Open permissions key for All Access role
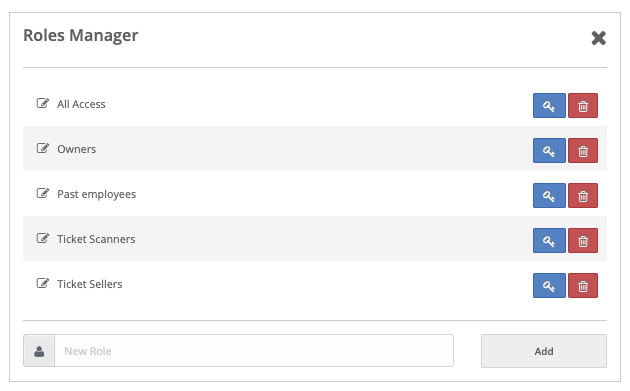The width and height of the screenshot is (630, 391). (x=549, y=106)
